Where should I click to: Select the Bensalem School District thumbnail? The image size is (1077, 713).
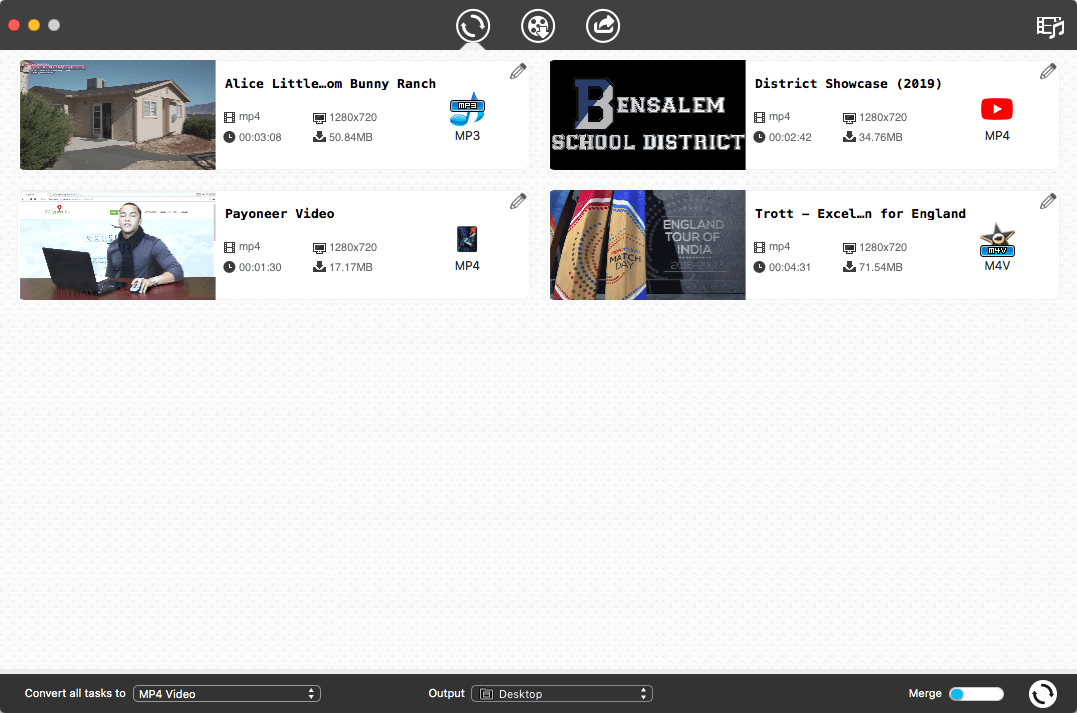647,115
